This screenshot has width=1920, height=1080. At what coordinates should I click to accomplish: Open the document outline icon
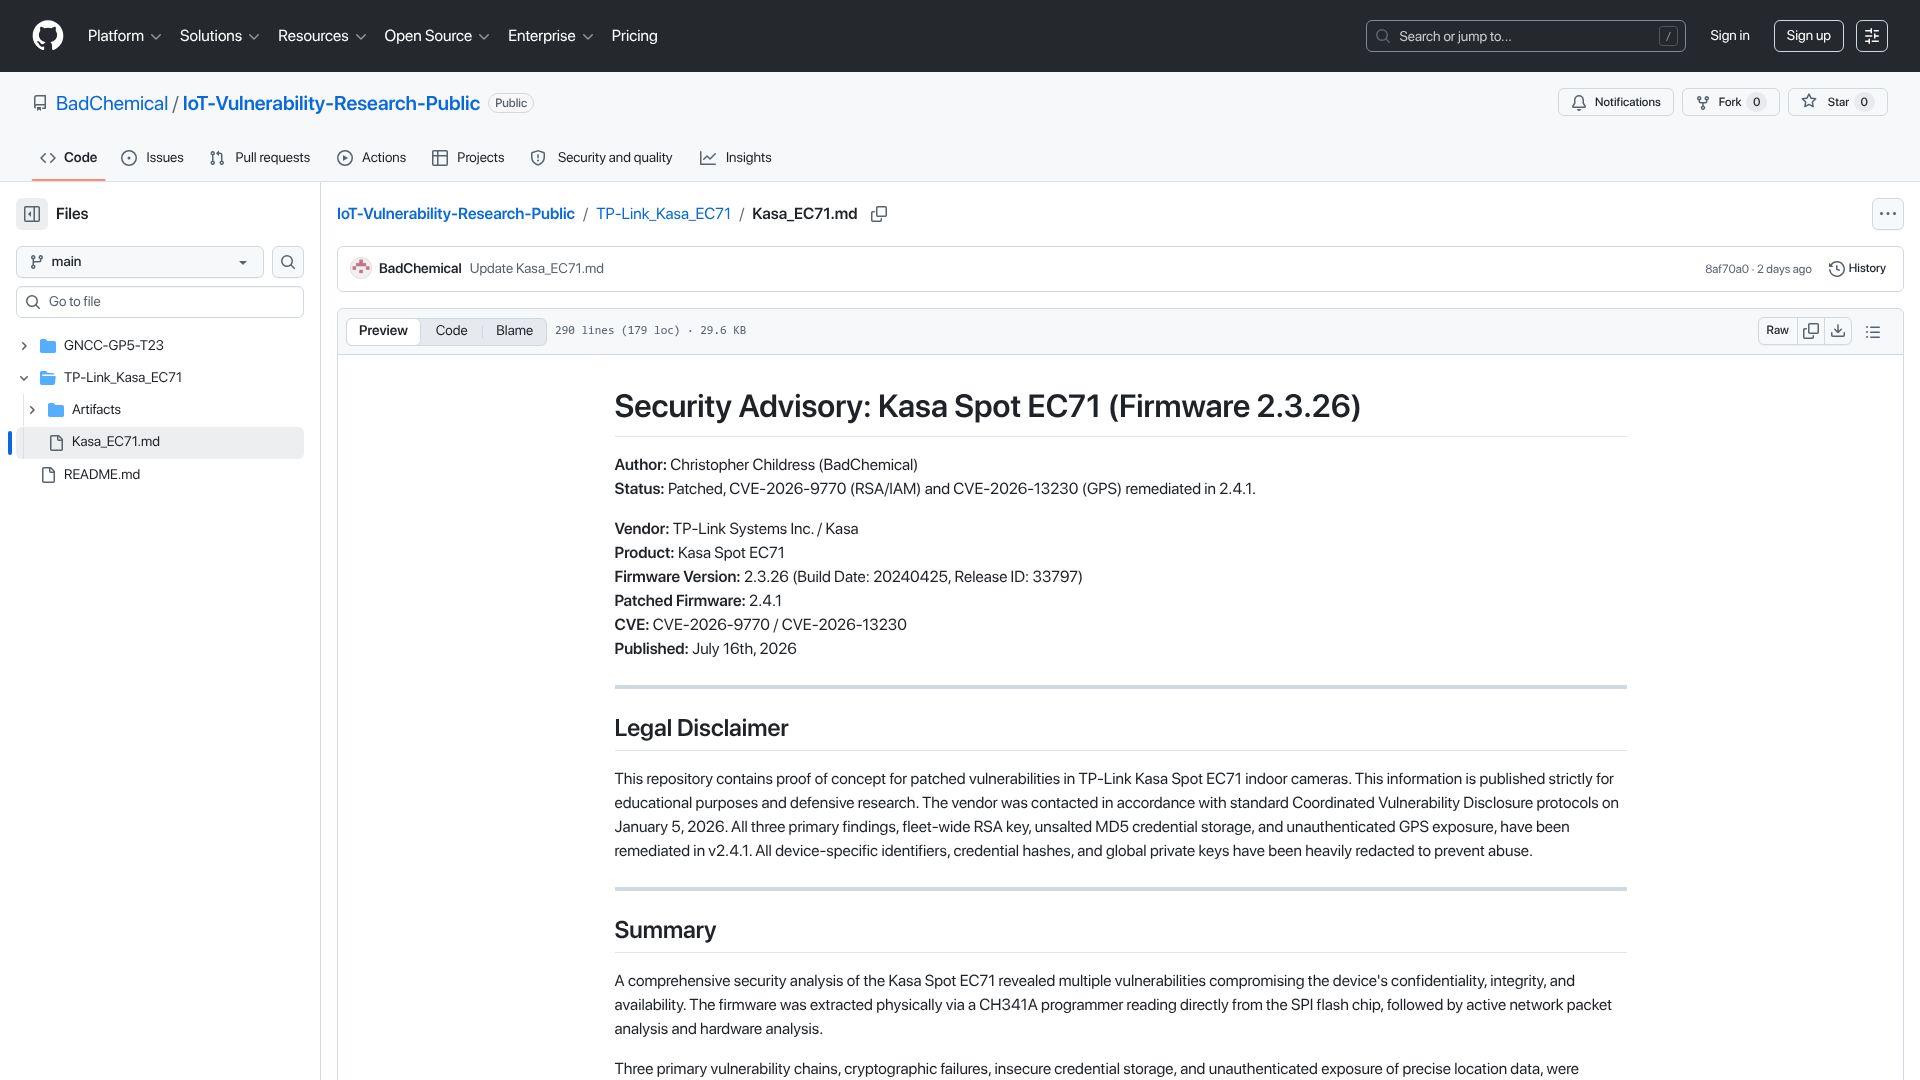1873,331
